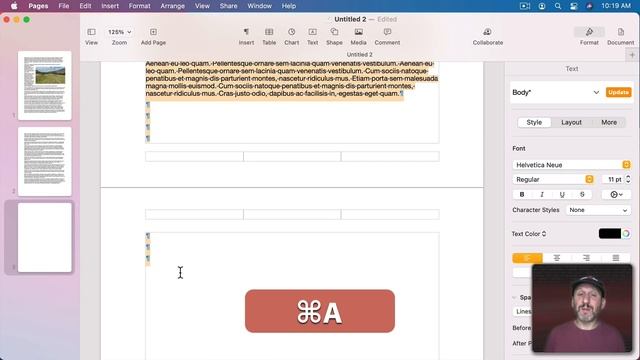Image resolution: width=640 pixels, height=360 pixels.
Task: Open the File menu
Action: [x=64, y=6]
